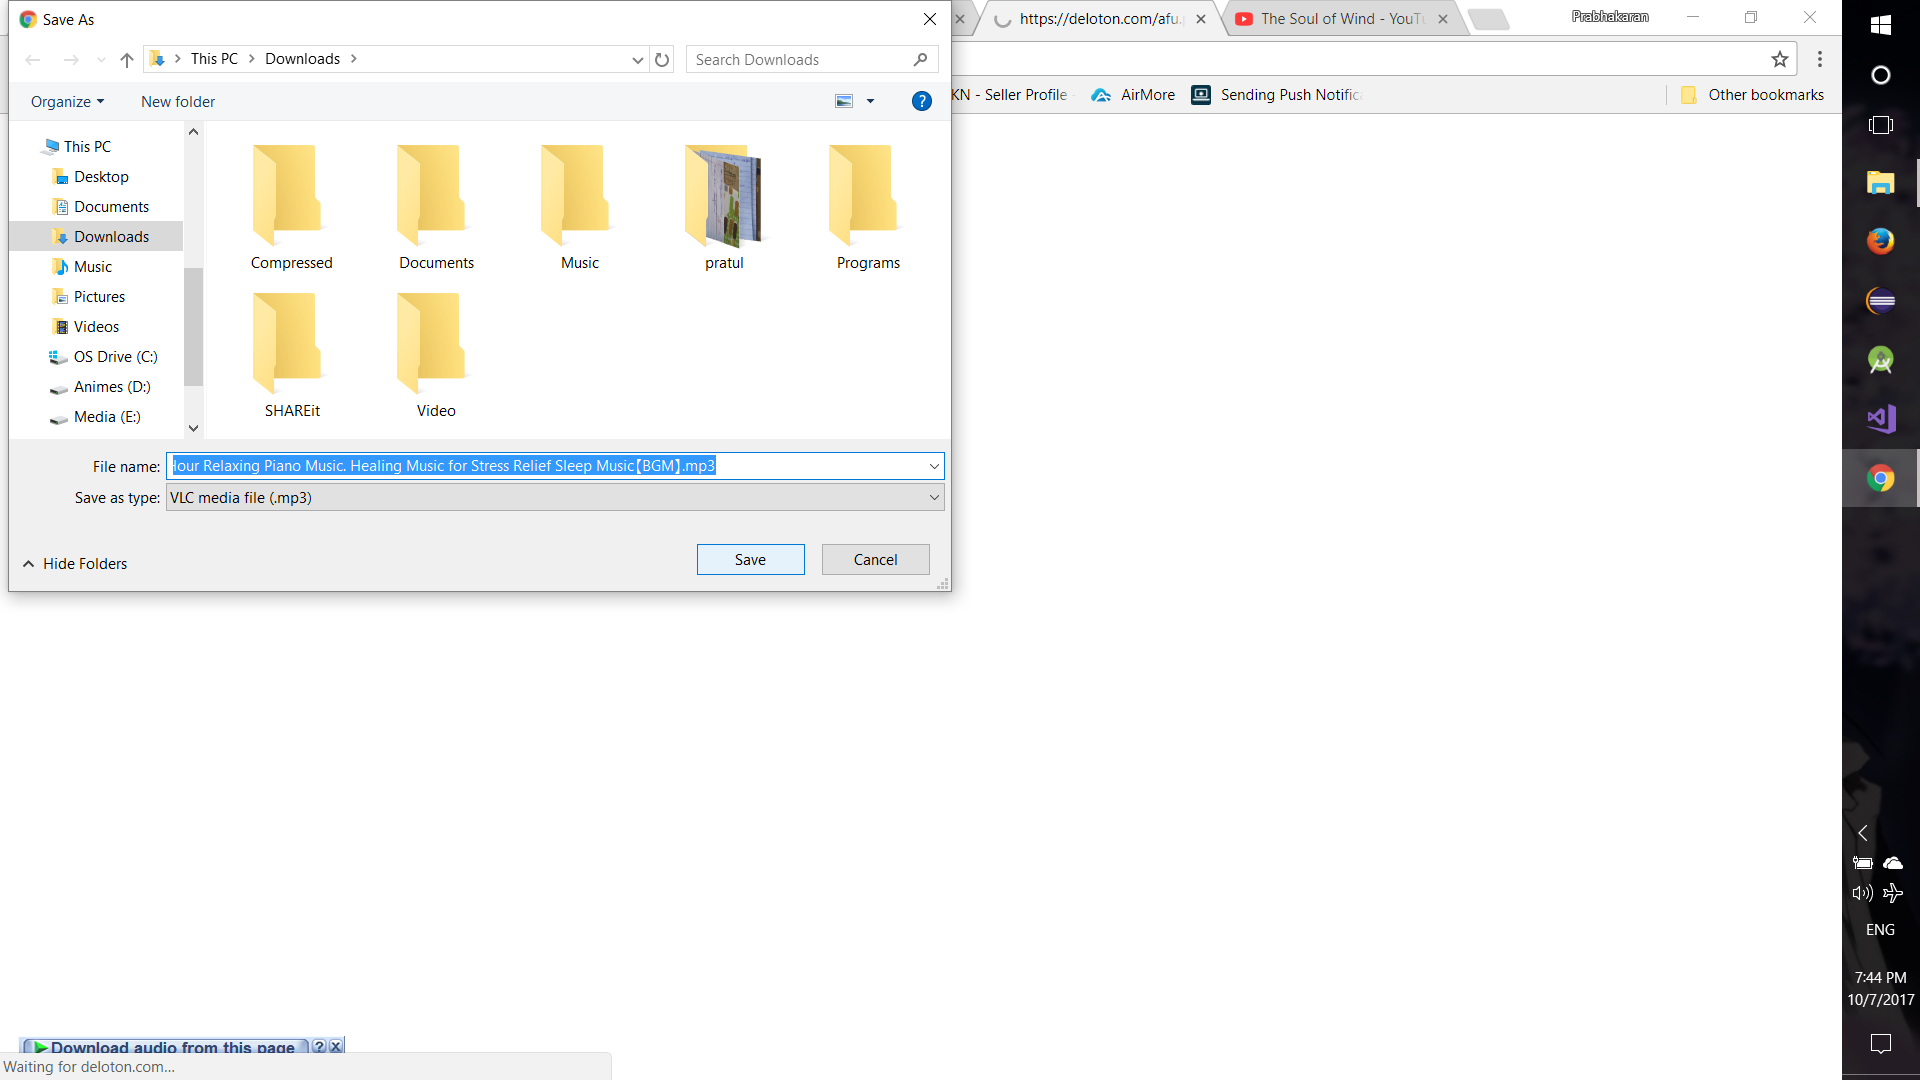The width and height of the screenshot is (1920, 1080).
Task: Open the pratul folder thumbnail
Action: pos(724,197)
